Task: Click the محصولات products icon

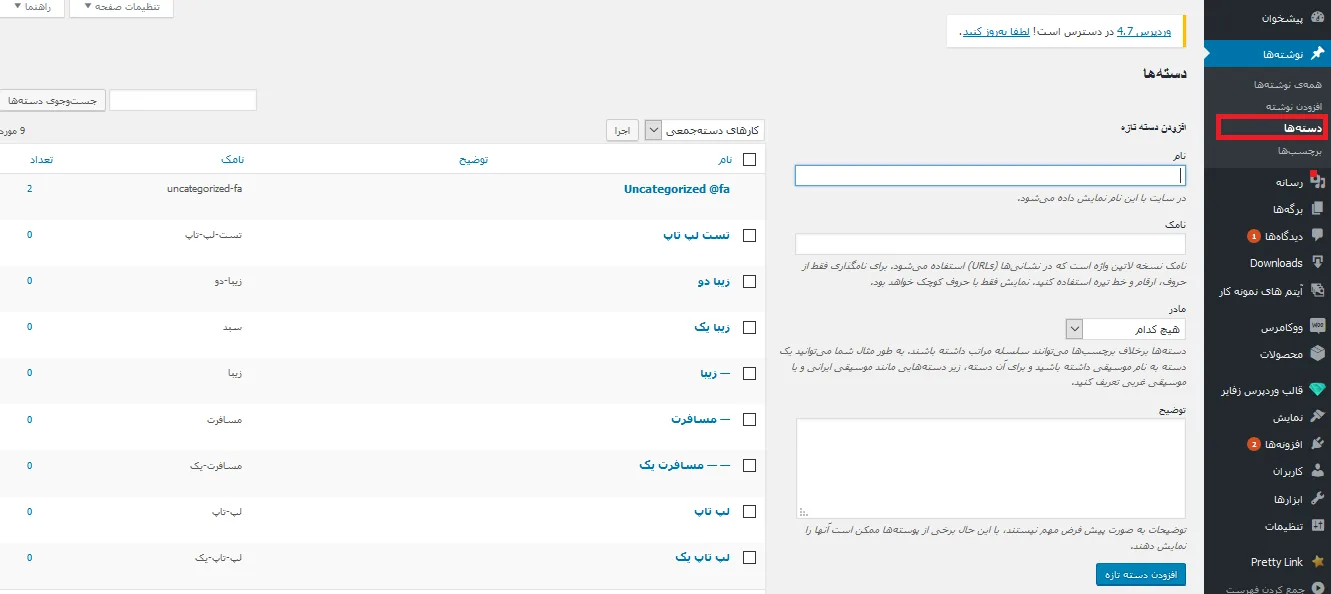Action: [x=1317, y=354]
